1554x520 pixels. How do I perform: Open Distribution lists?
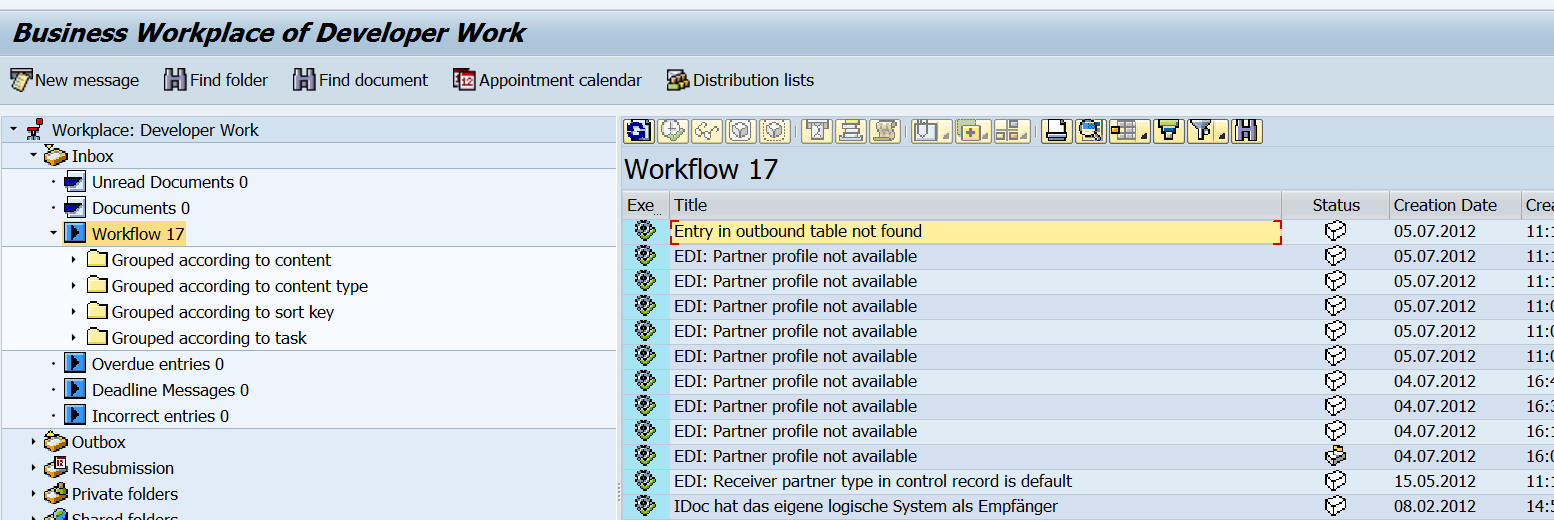740,80
